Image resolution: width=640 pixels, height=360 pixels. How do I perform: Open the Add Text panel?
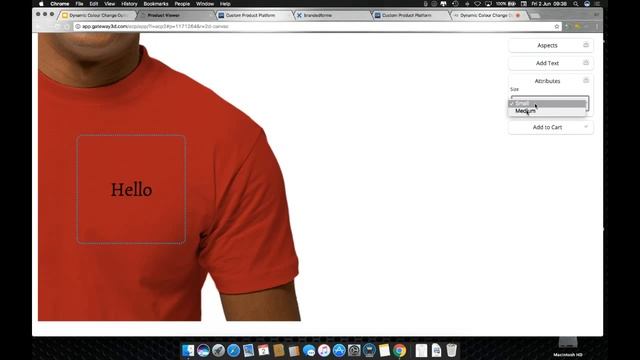550,63
